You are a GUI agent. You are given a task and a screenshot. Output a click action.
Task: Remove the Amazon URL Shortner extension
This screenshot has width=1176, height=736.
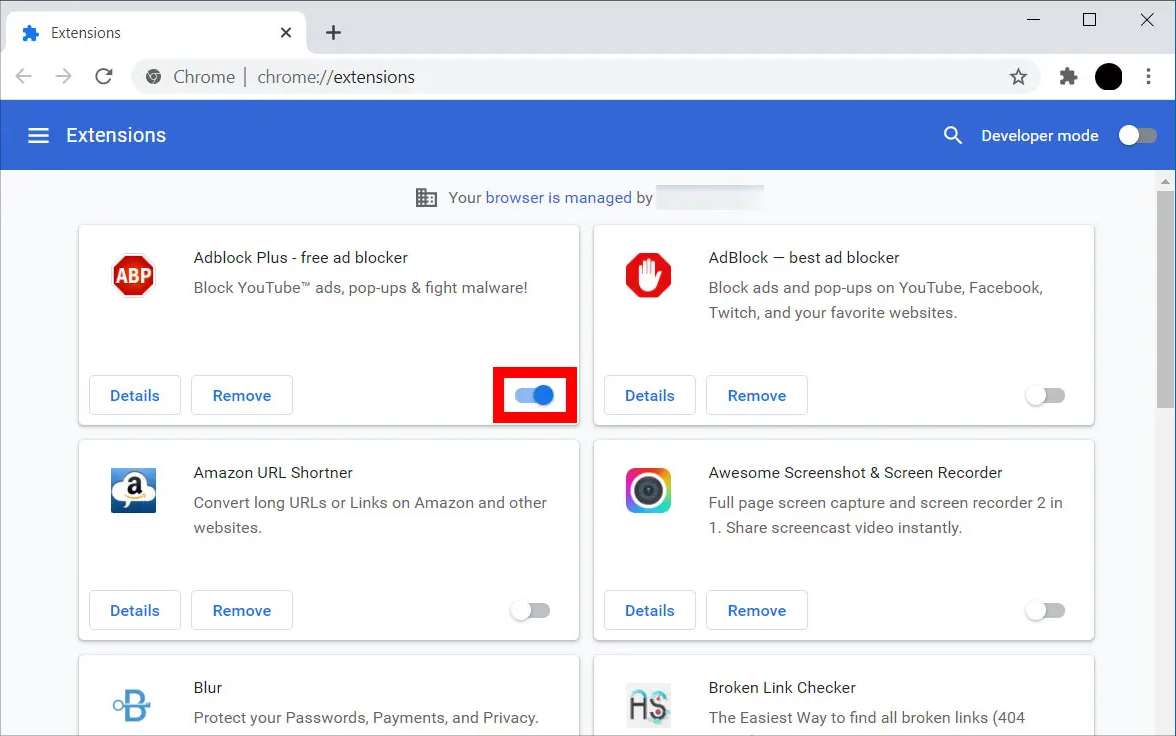tap(242, 611)
